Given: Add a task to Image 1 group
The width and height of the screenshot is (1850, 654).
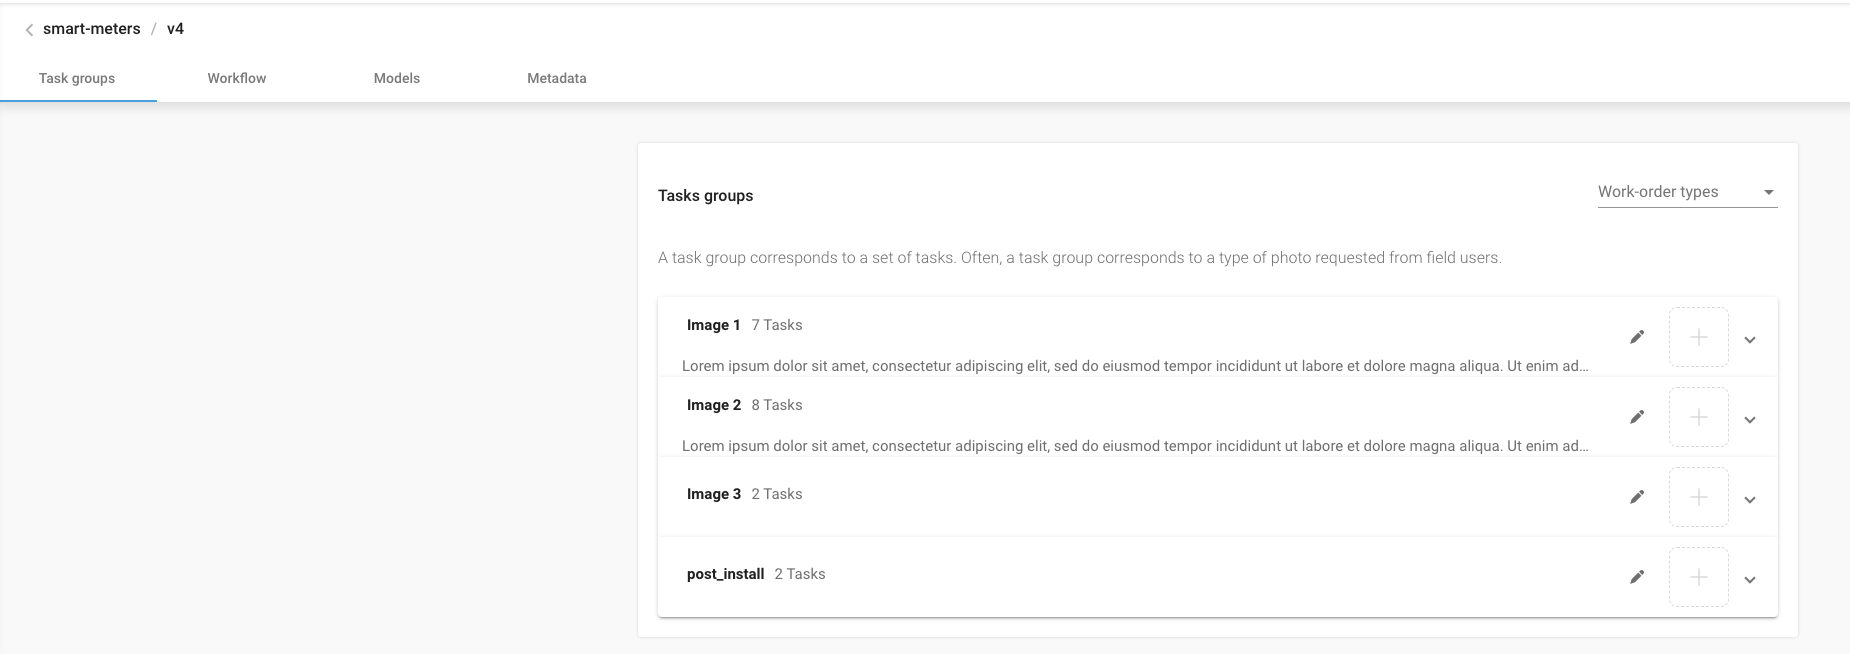Looking at the screenshot, I should (x=1698, y=337).
